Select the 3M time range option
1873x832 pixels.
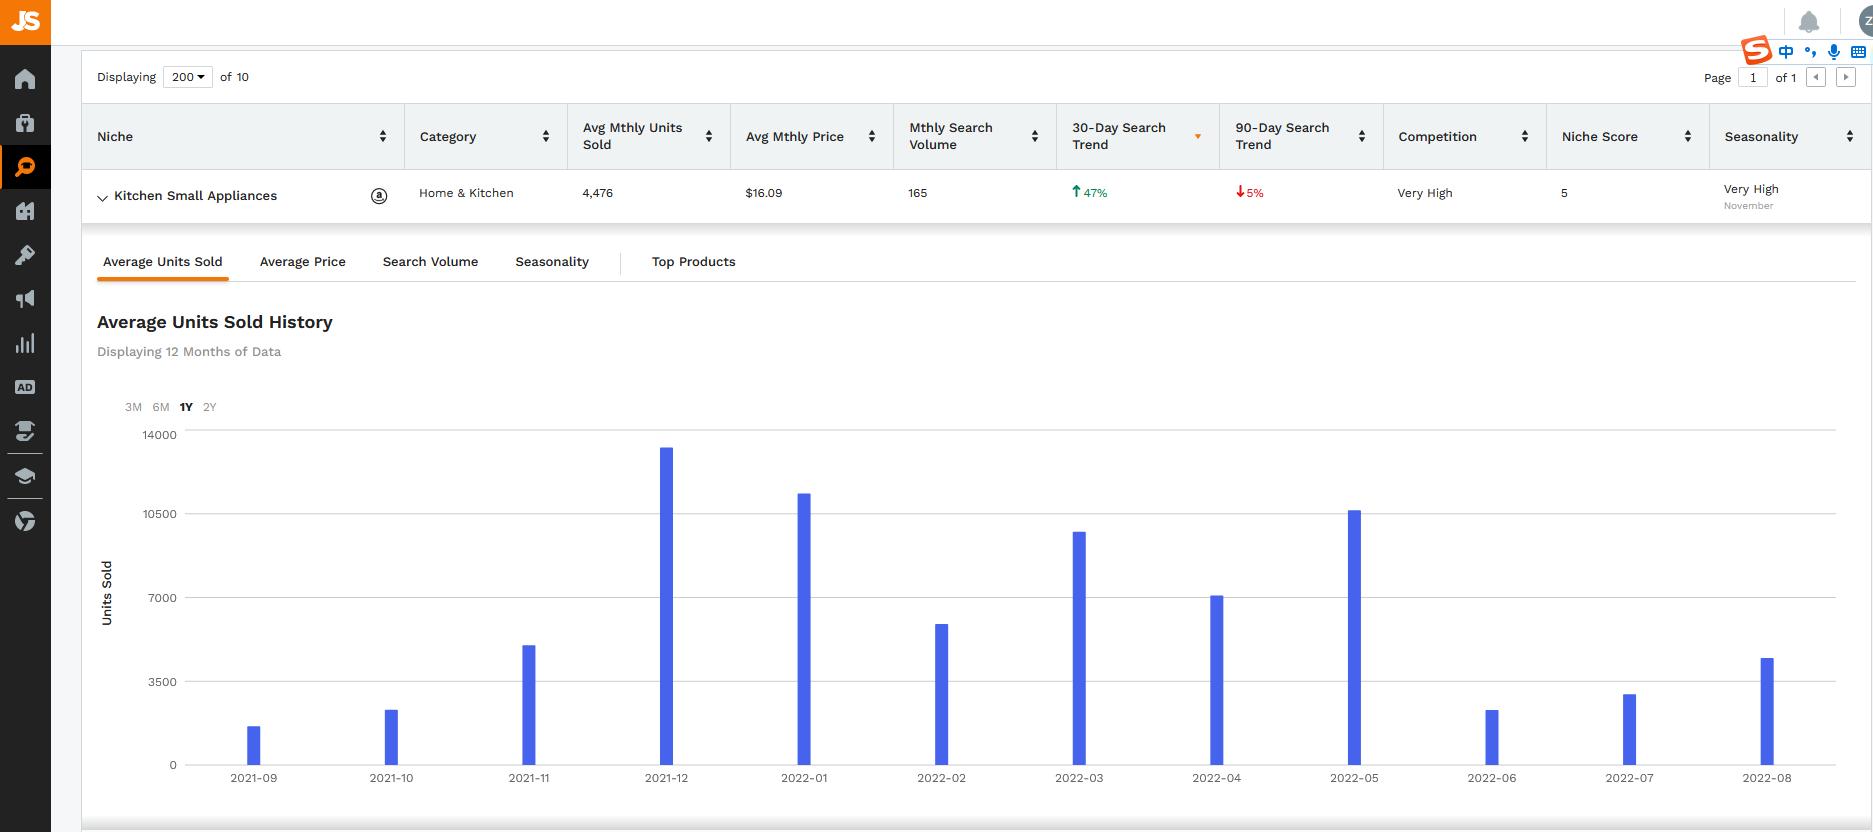(x=133, y=407)
